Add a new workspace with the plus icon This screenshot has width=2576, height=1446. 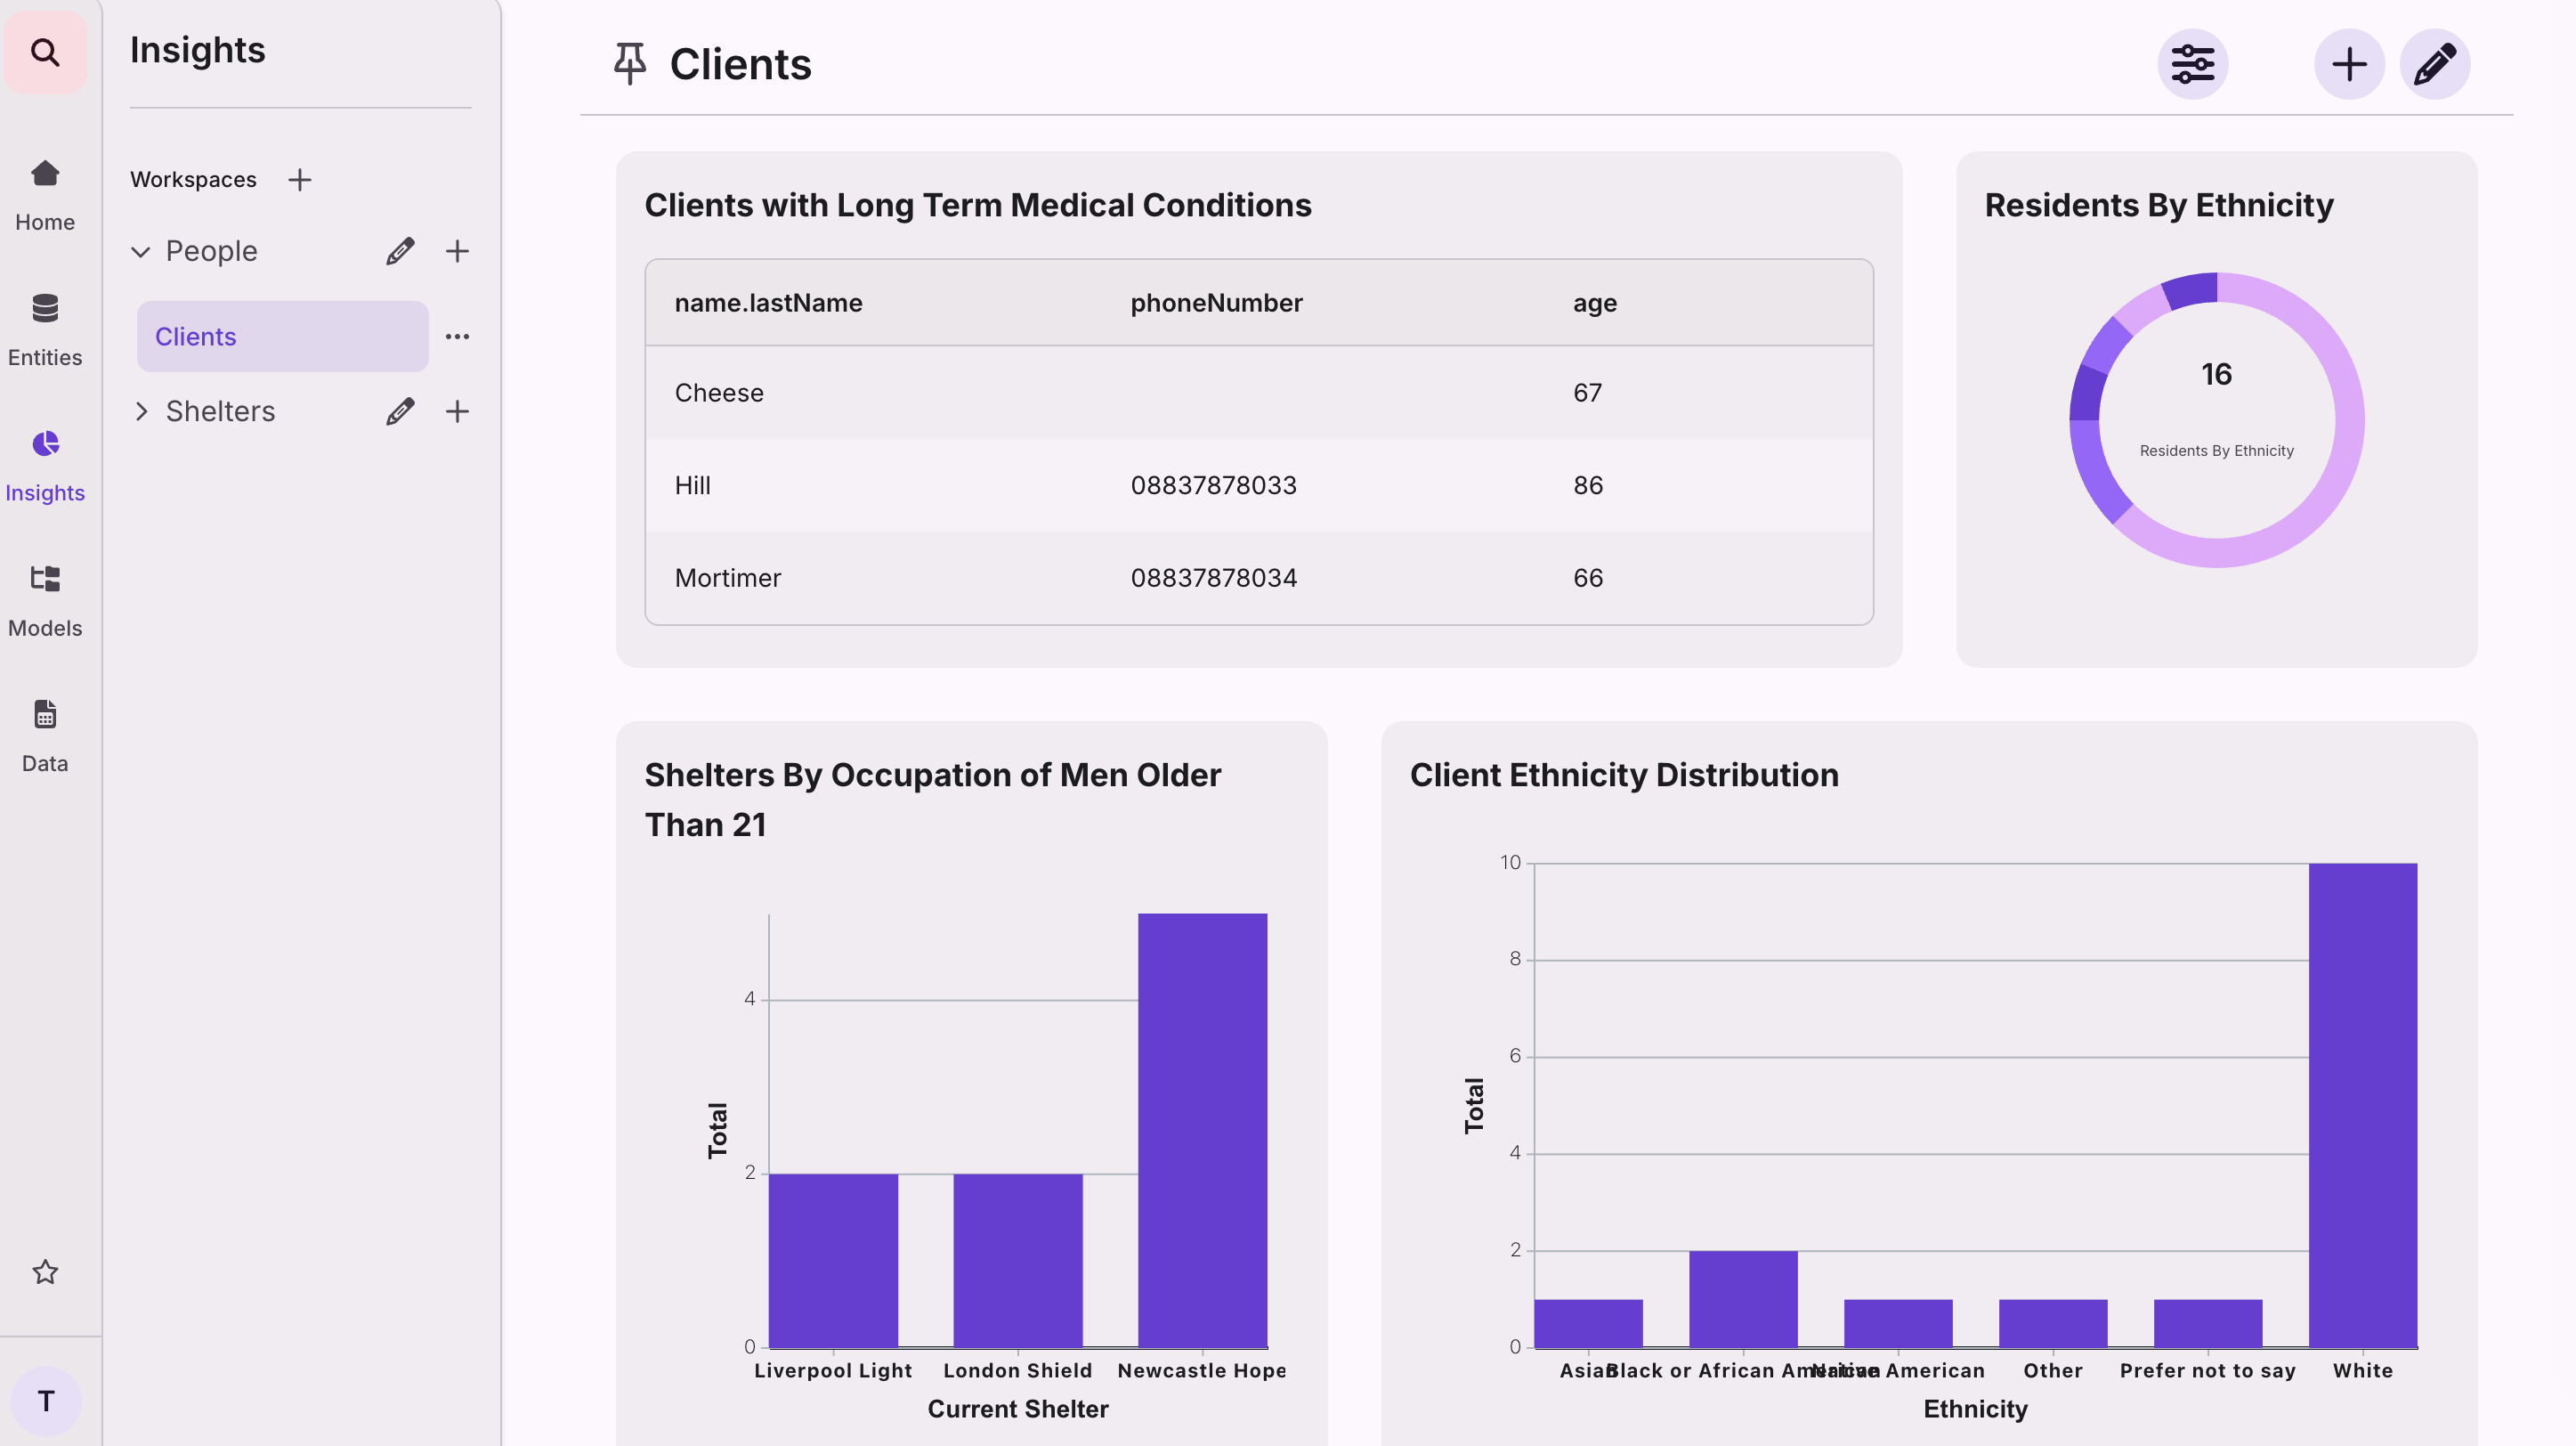[299, 180]
